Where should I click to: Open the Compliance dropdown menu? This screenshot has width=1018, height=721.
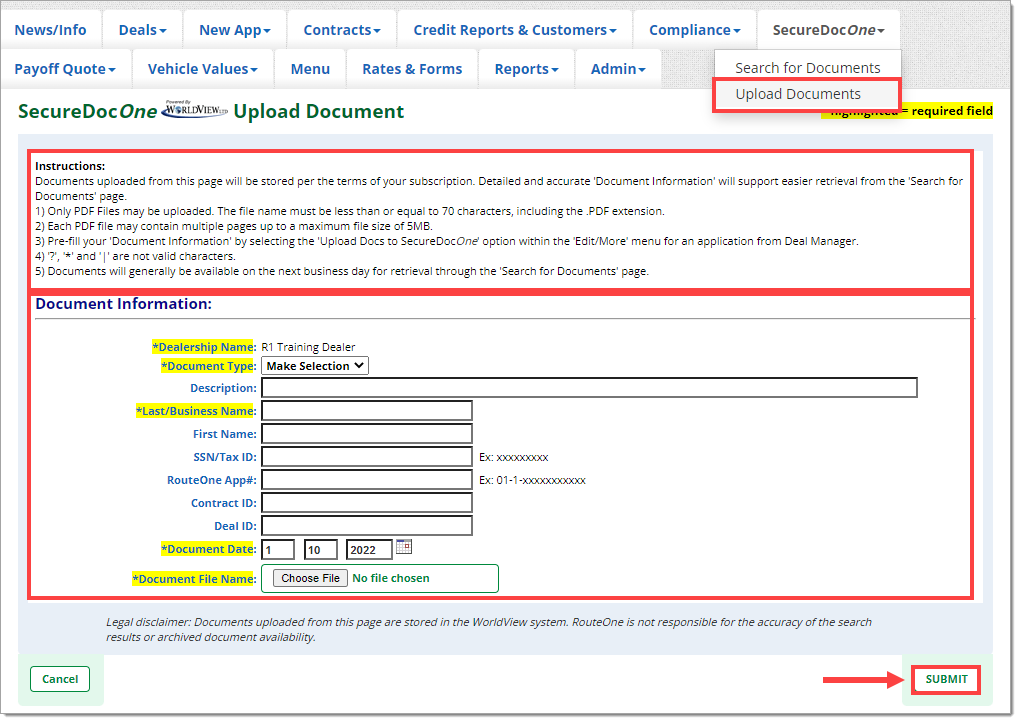[x=694, y=30]
